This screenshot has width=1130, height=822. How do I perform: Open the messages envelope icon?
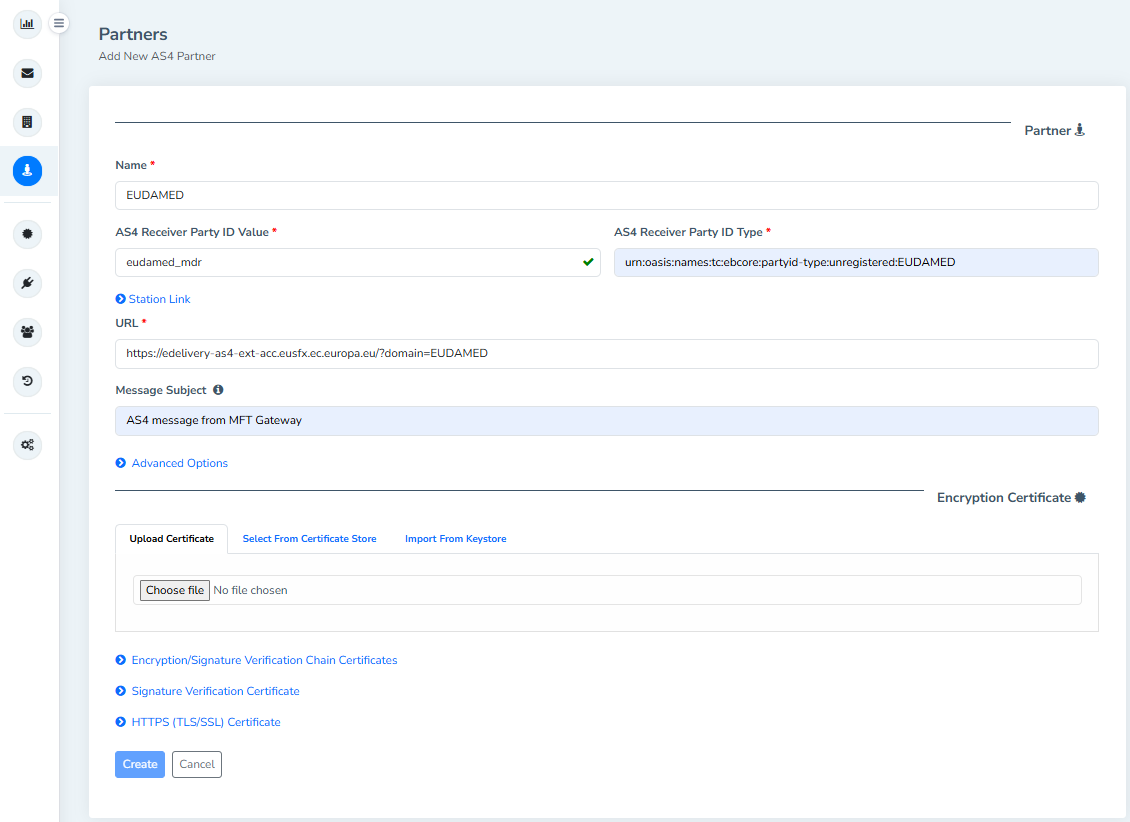[x=27, y=73]
